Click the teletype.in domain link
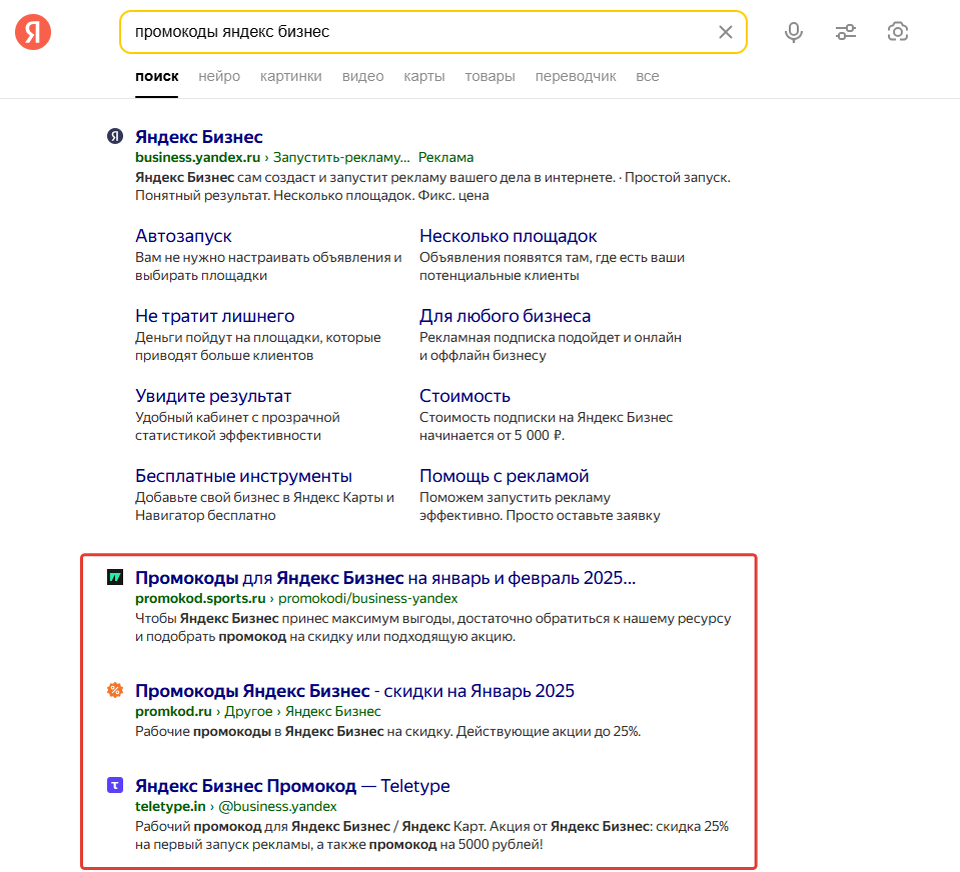960x872 pixels. tap(170, 806)
